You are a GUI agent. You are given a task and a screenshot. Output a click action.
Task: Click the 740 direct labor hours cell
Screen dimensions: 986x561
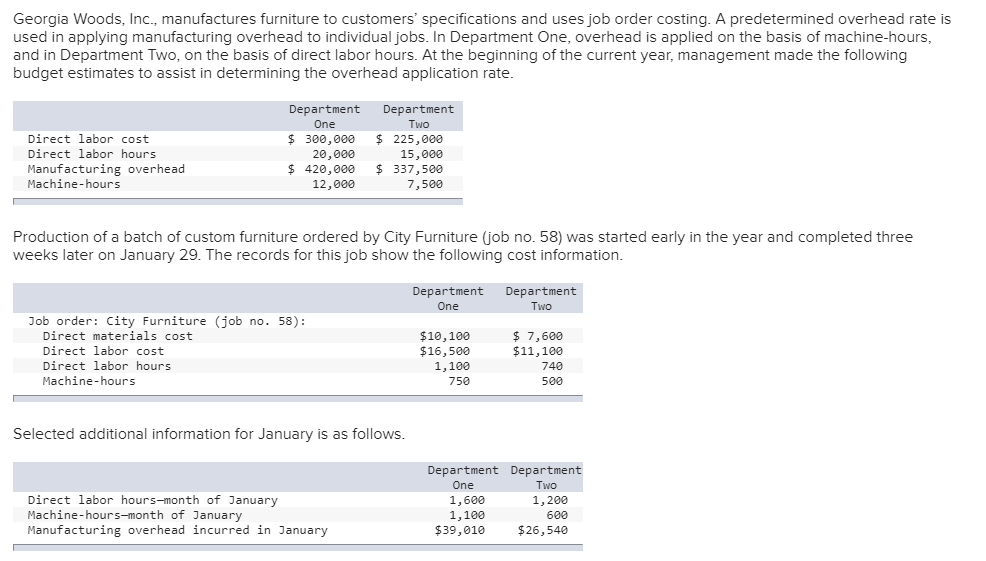click(x=552, y=366)
